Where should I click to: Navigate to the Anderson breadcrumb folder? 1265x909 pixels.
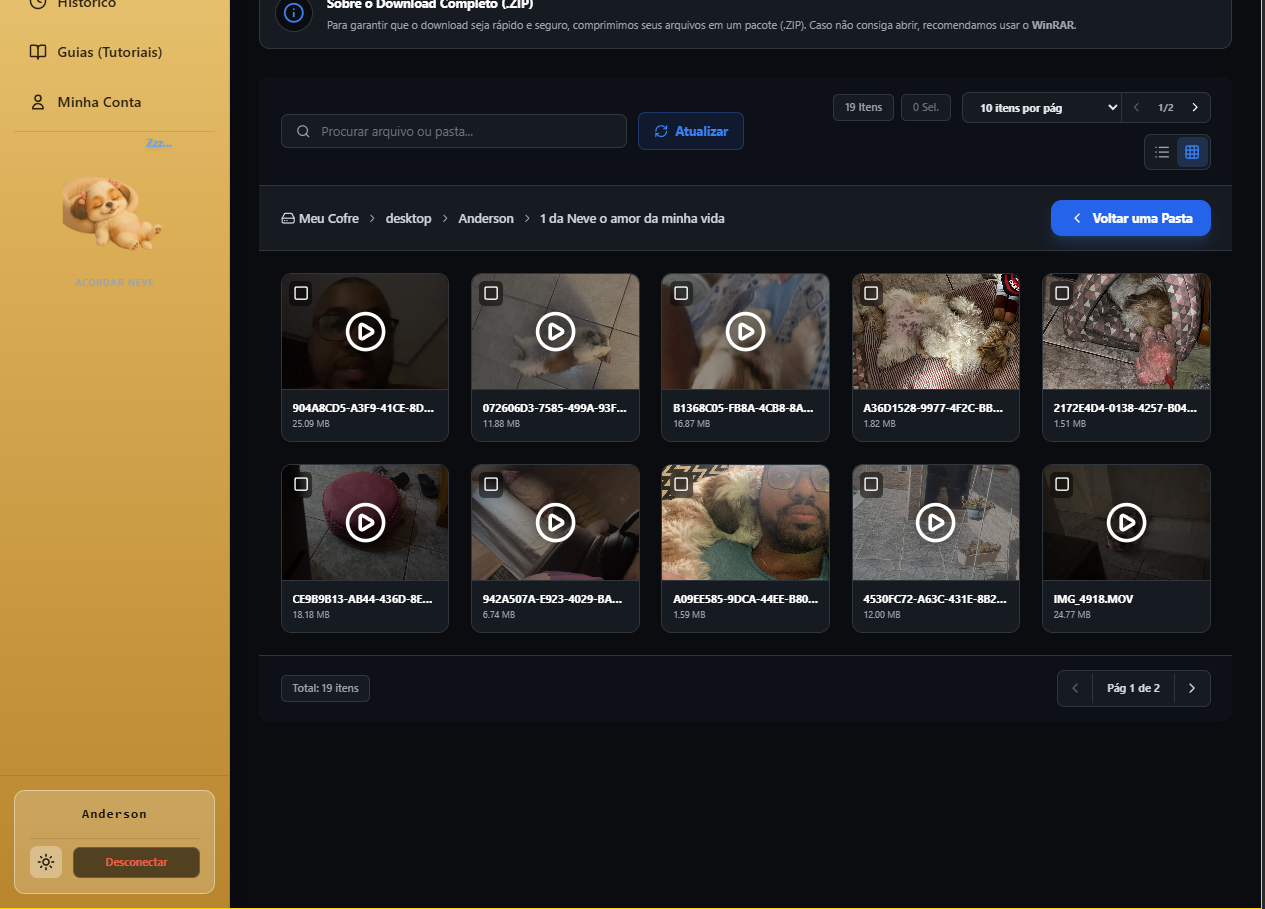coord(486,218)
